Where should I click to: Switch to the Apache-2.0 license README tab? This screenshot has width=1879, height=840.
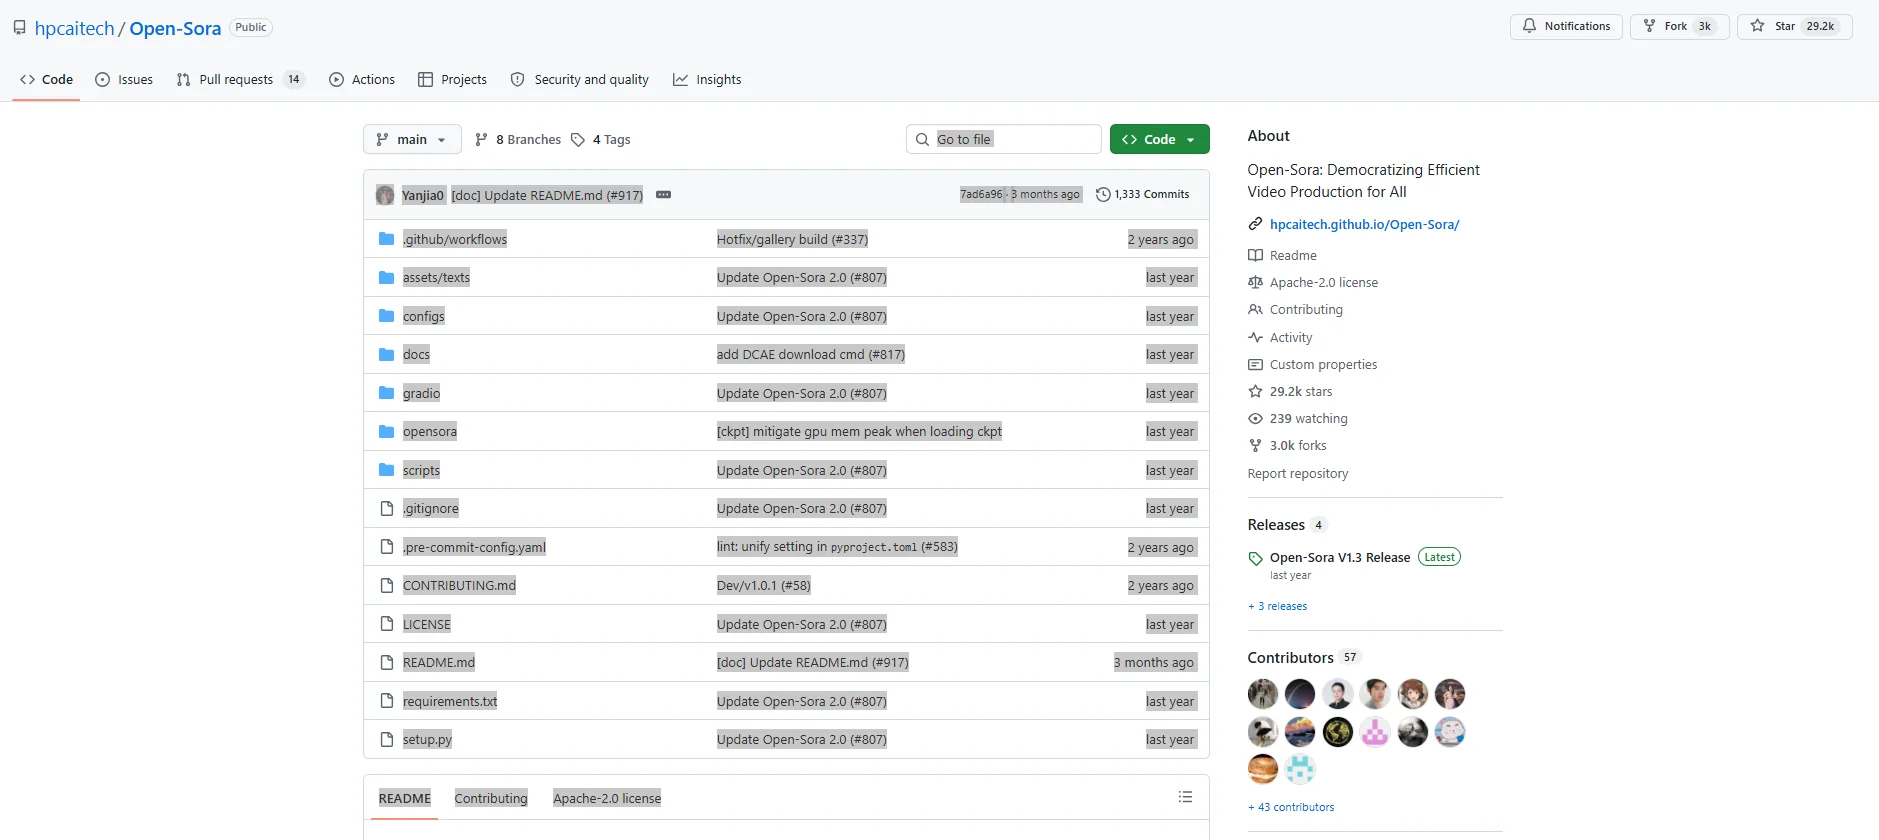tap(607, 798)
